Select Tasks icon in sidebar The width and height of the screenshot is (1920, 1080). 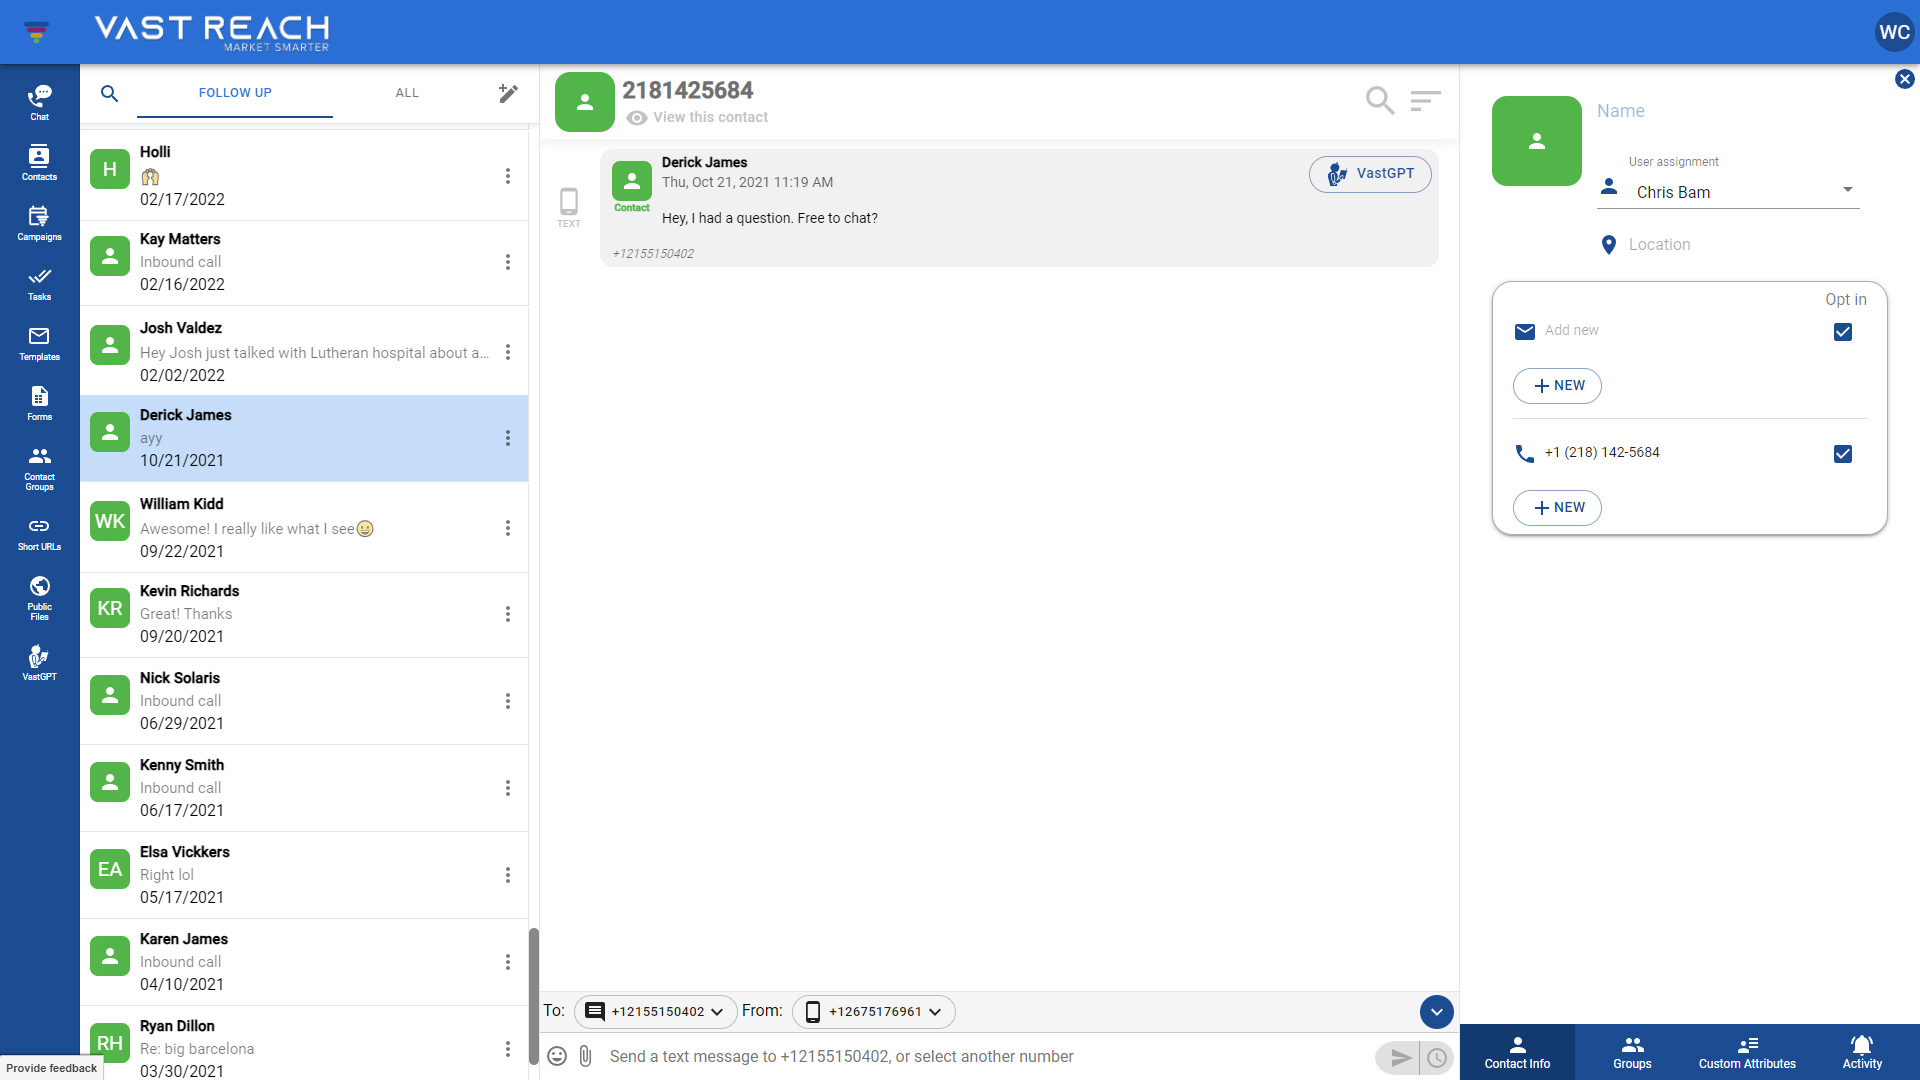[x=38, y=282]
